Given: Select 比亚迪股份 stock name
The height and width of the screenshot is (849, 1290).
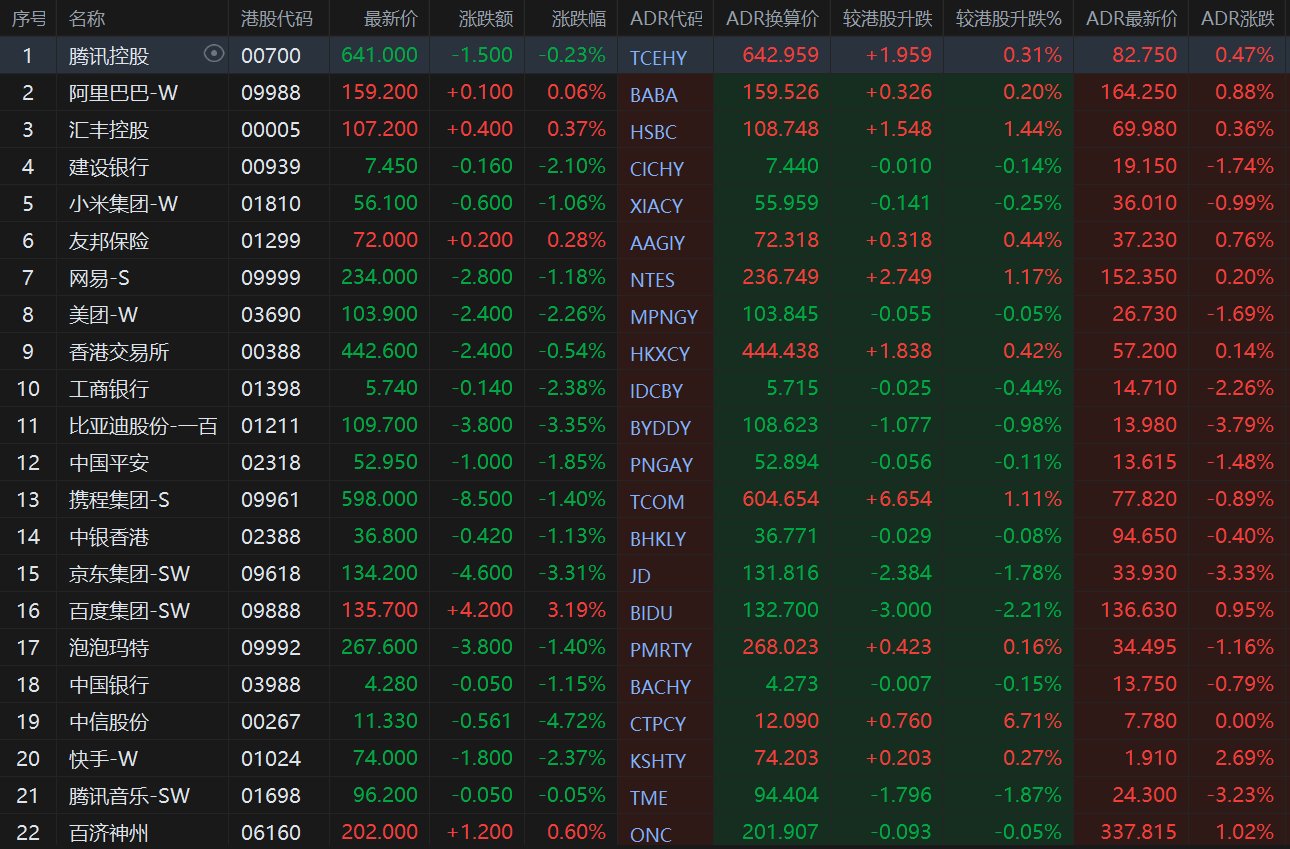Looking at the screenshot, I should point(143,426).
